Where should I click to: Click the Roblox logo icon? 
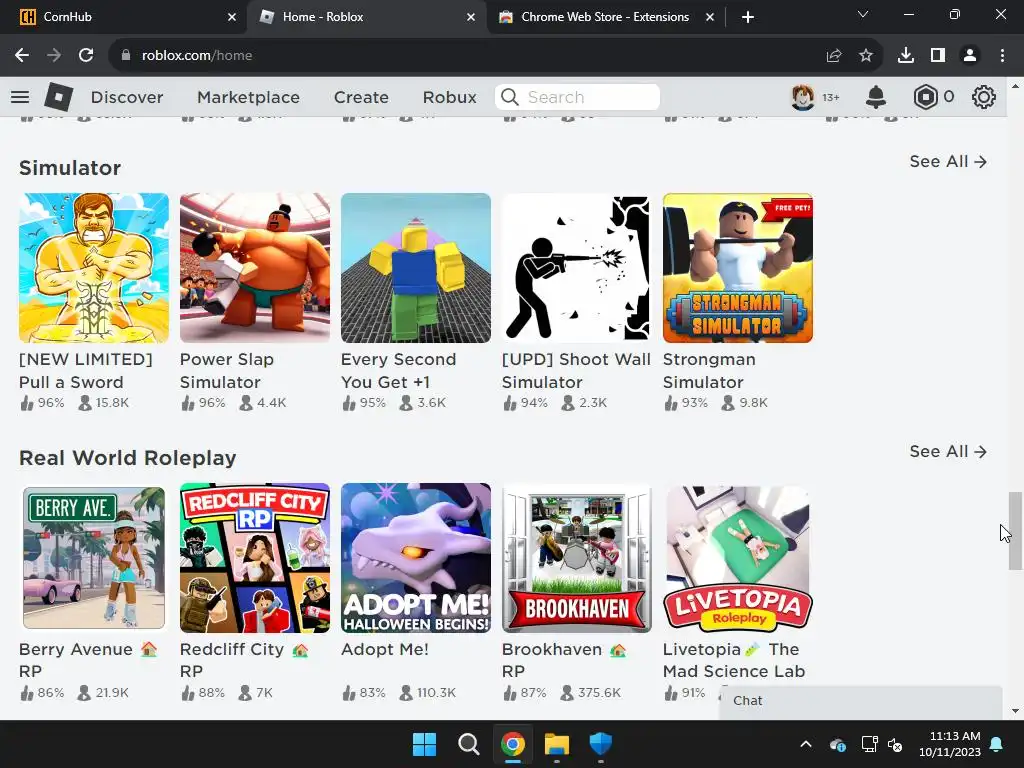(58, 97)
